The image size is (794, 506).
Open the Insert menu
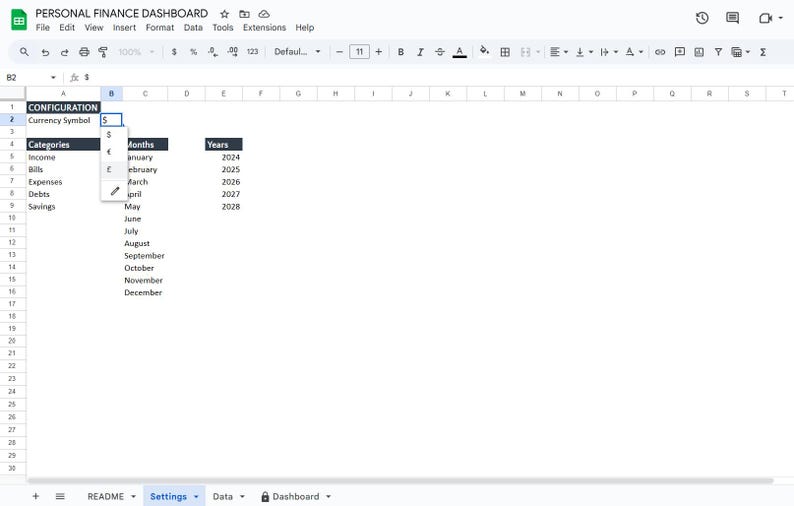[124, 27]
